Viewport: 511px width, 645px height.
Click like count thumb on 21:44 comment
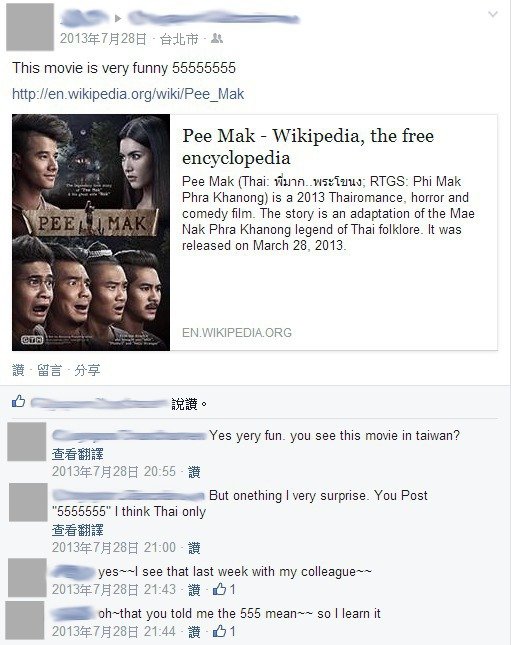point(219,631)
